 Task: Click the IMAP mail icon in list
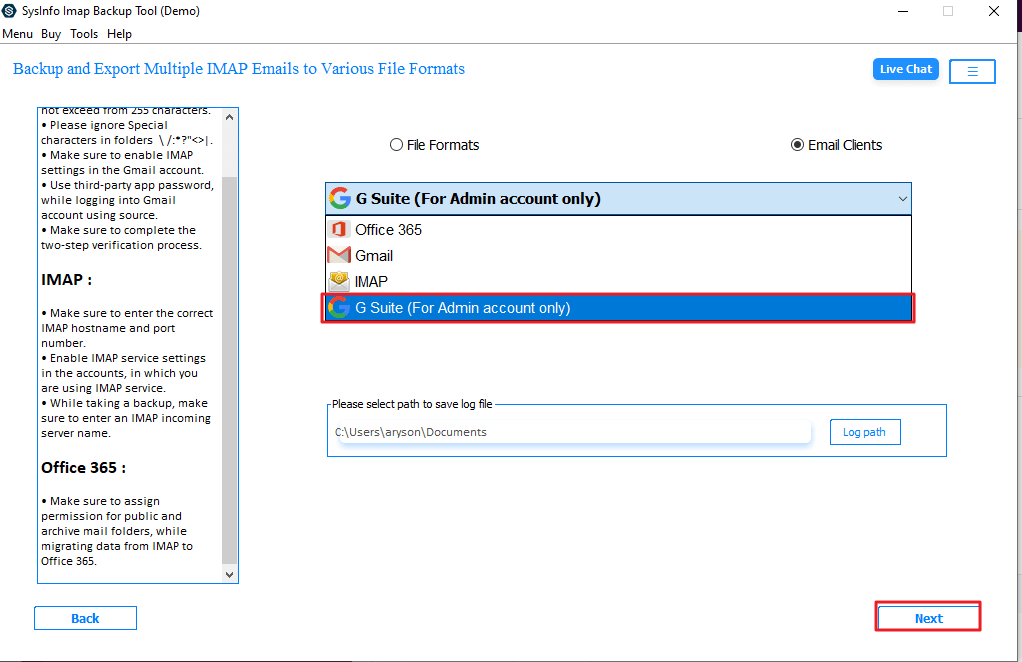click(339, 282)
